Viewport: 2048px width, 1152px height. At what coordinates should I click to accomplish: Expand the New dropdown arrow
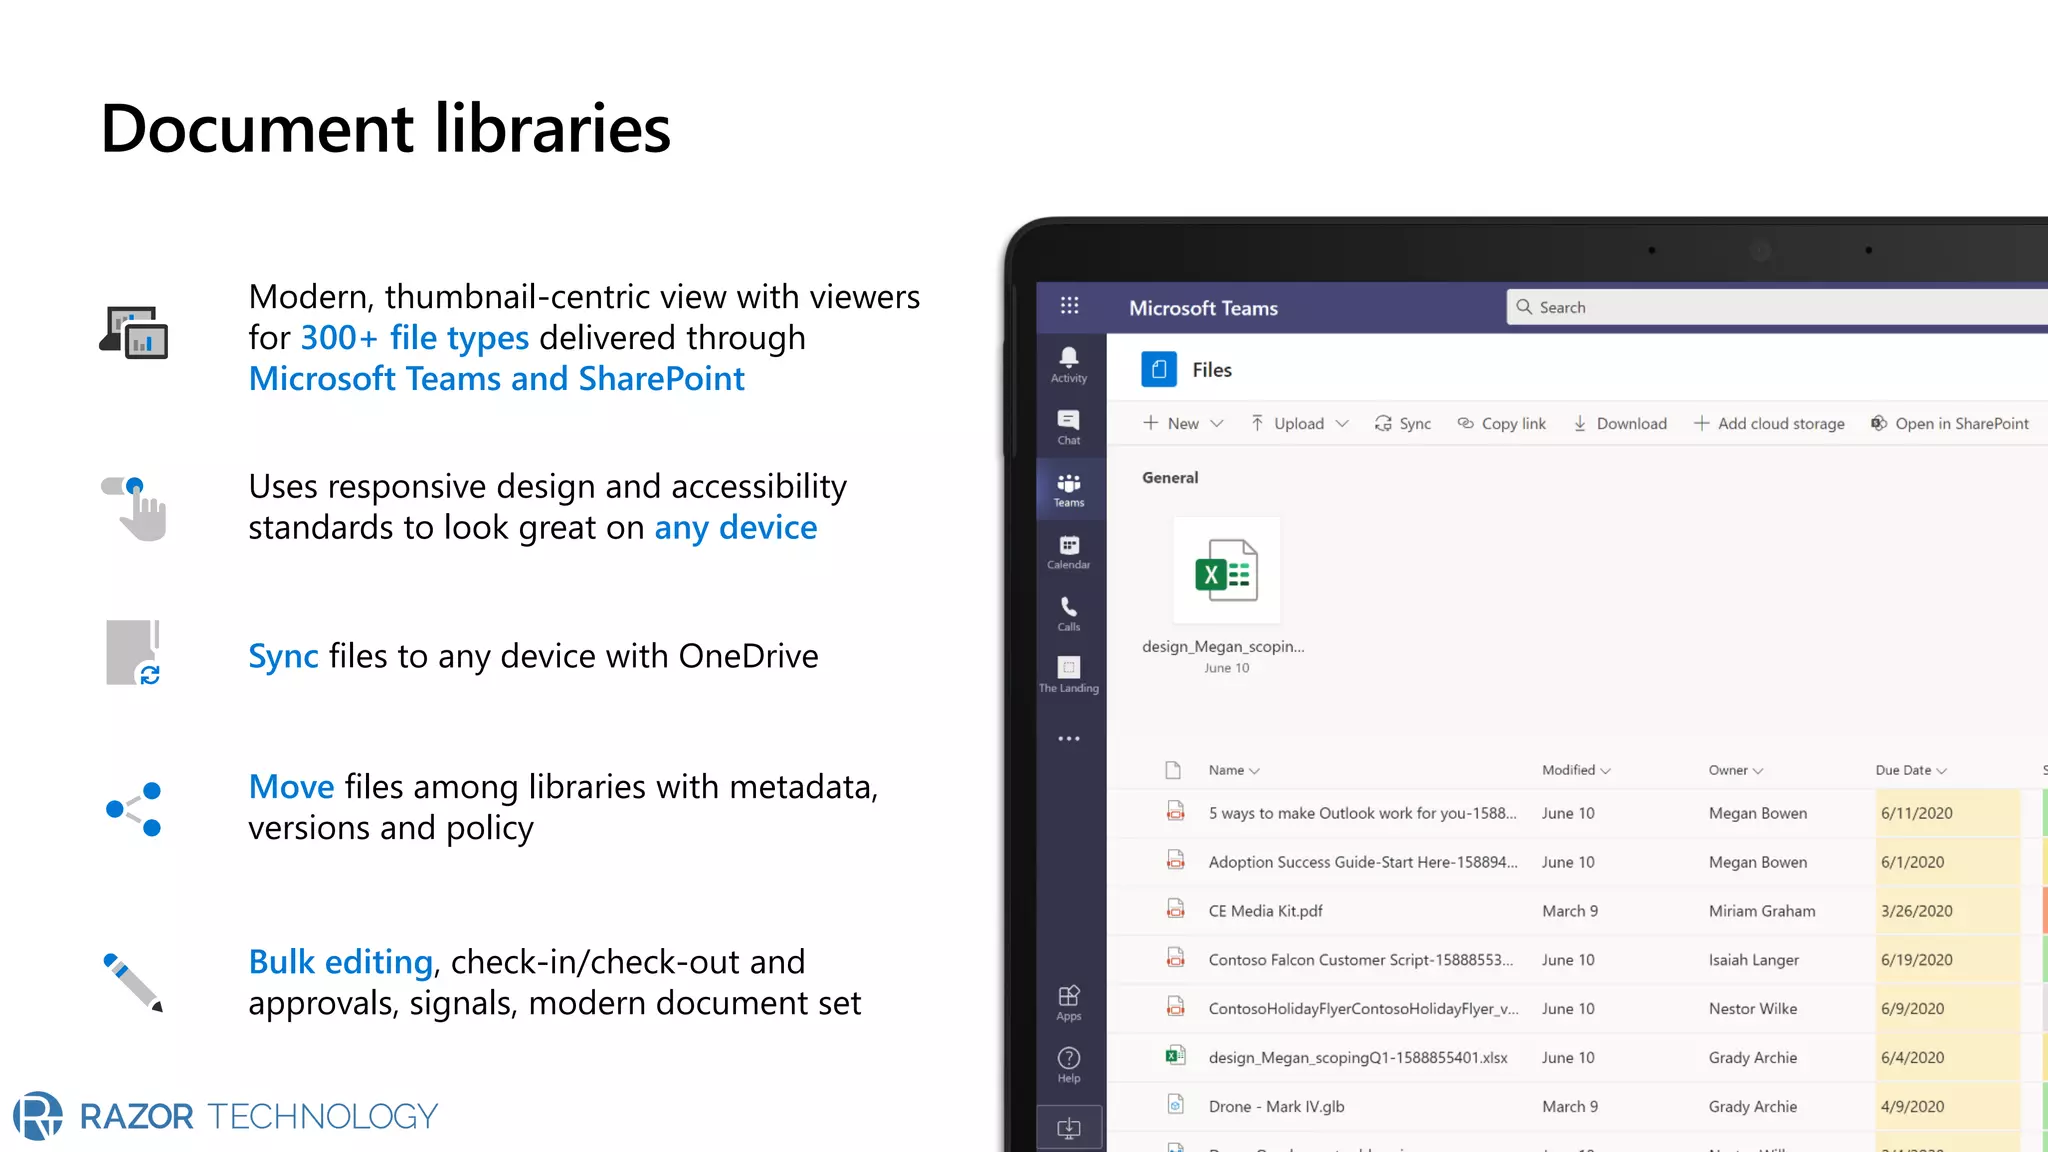pos(1217,424)
